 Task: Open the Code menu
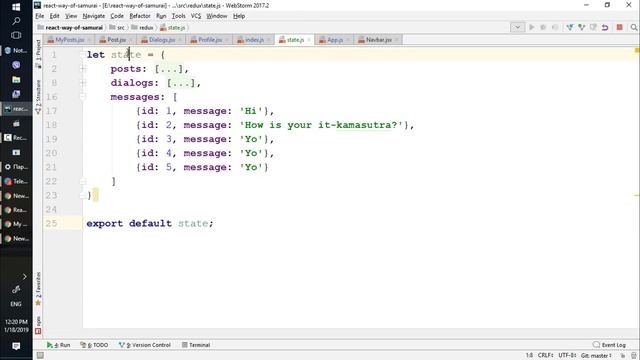point(117,16)
